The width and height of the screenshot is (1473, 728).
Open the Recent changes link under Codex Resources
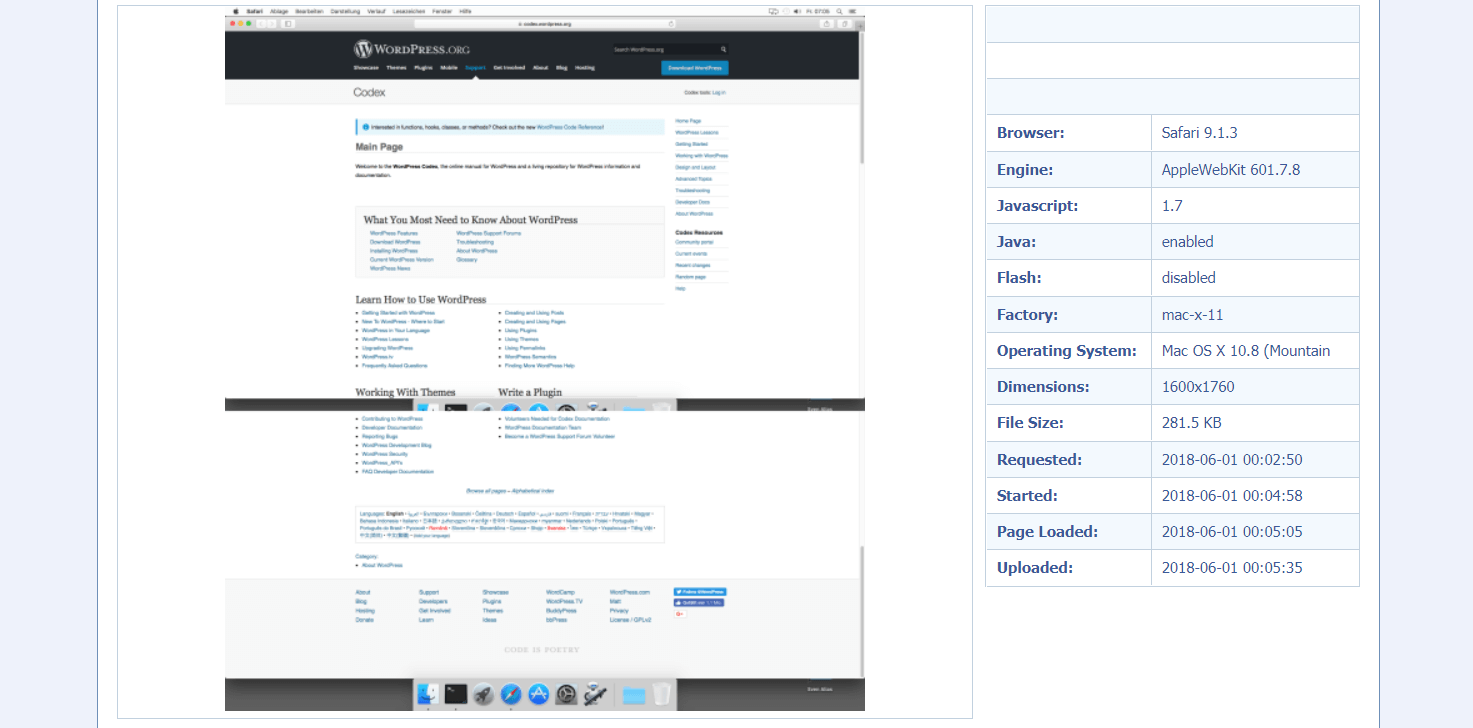click(693, 265)
